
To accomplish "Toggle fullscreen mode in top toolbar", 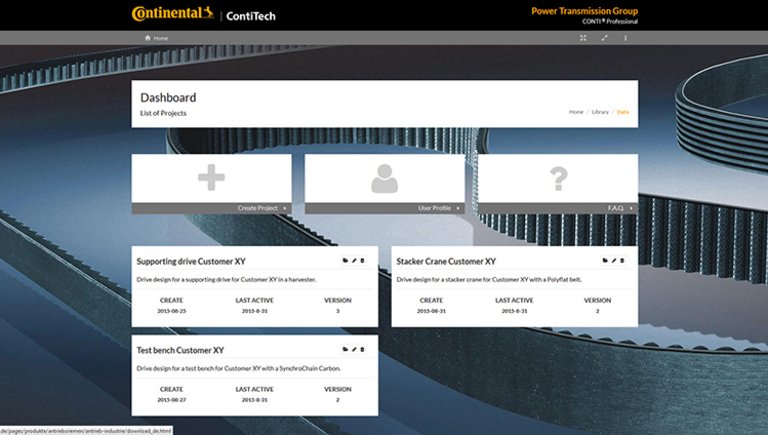I will coord(583,38).
